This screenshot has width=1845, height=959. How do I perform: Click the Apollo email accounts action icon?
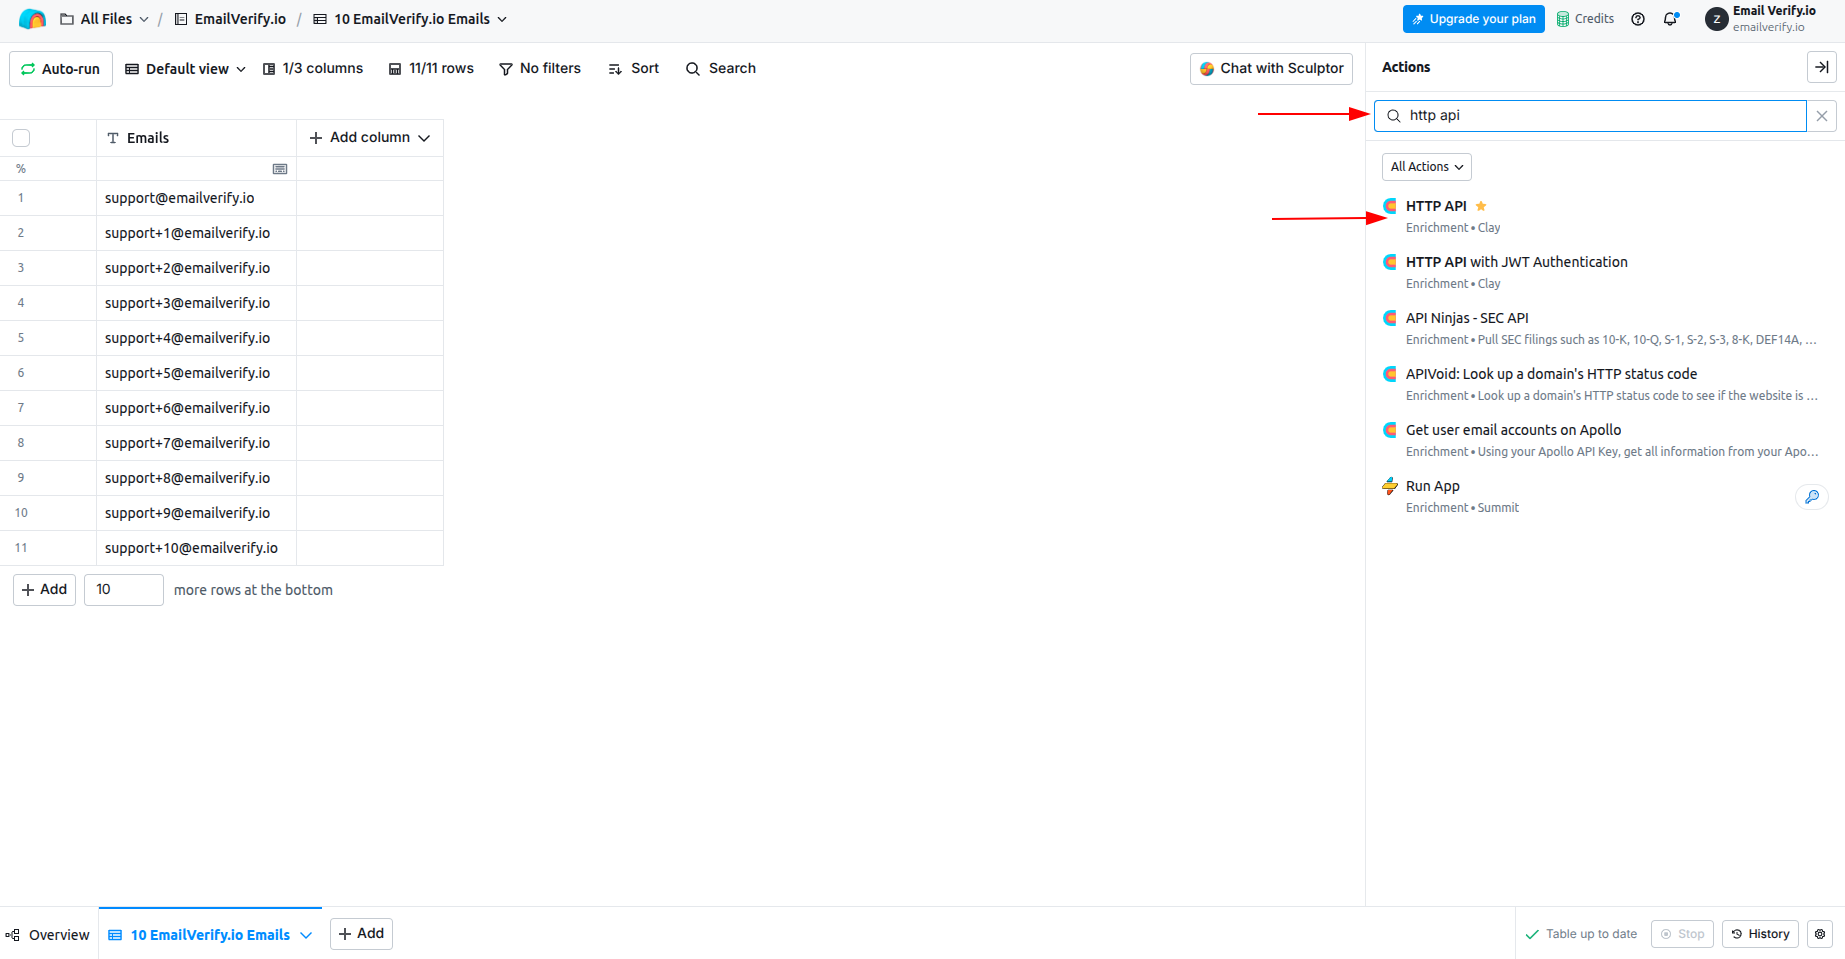(x=1390, y=430)
